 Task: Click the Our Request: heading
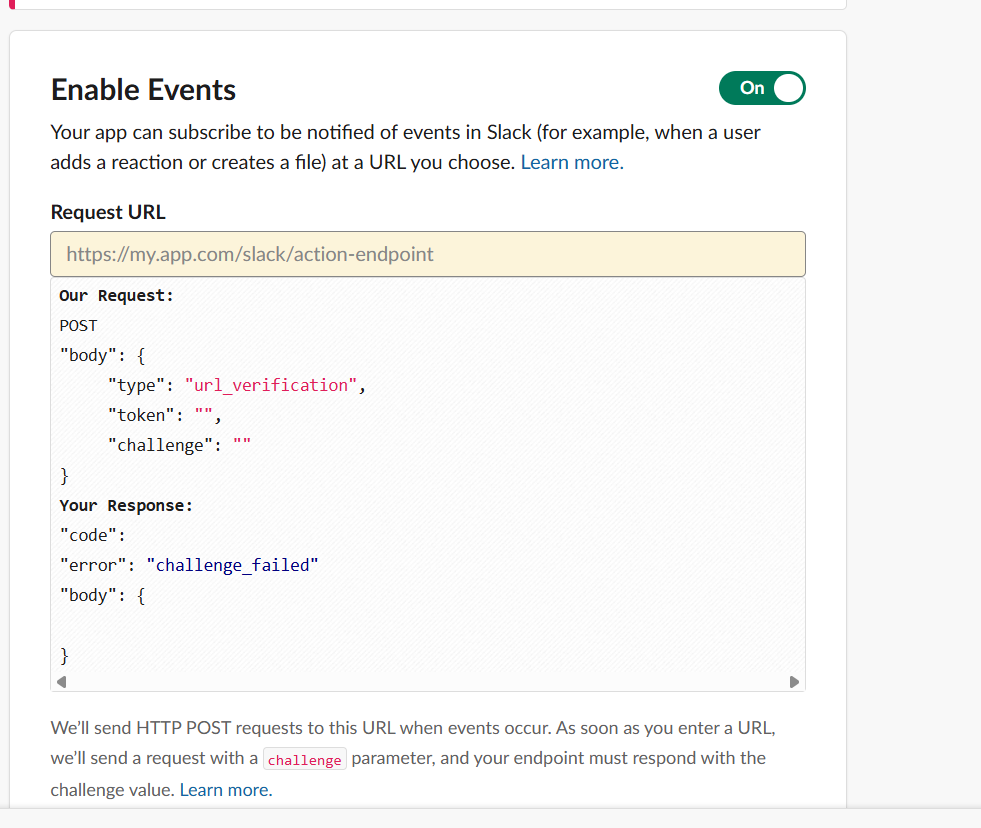coord(116,295)
